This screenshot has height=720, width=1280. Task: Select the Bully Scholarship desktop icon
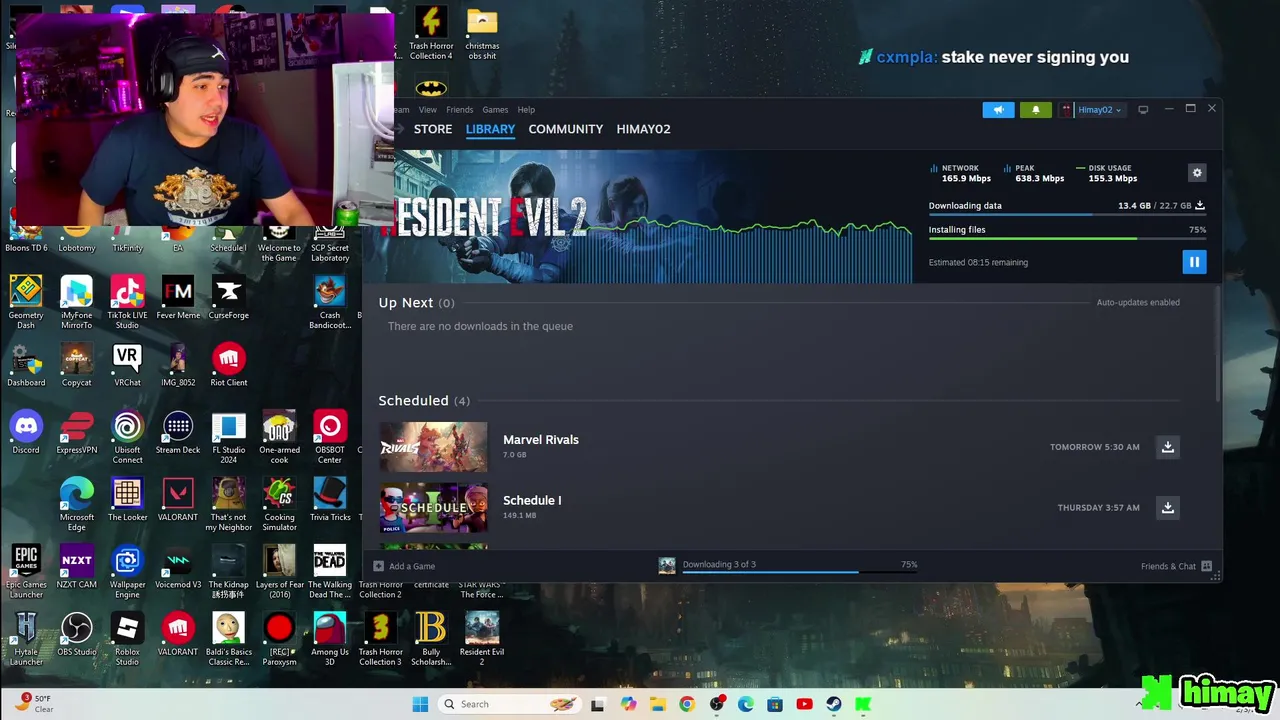[431, 639]
